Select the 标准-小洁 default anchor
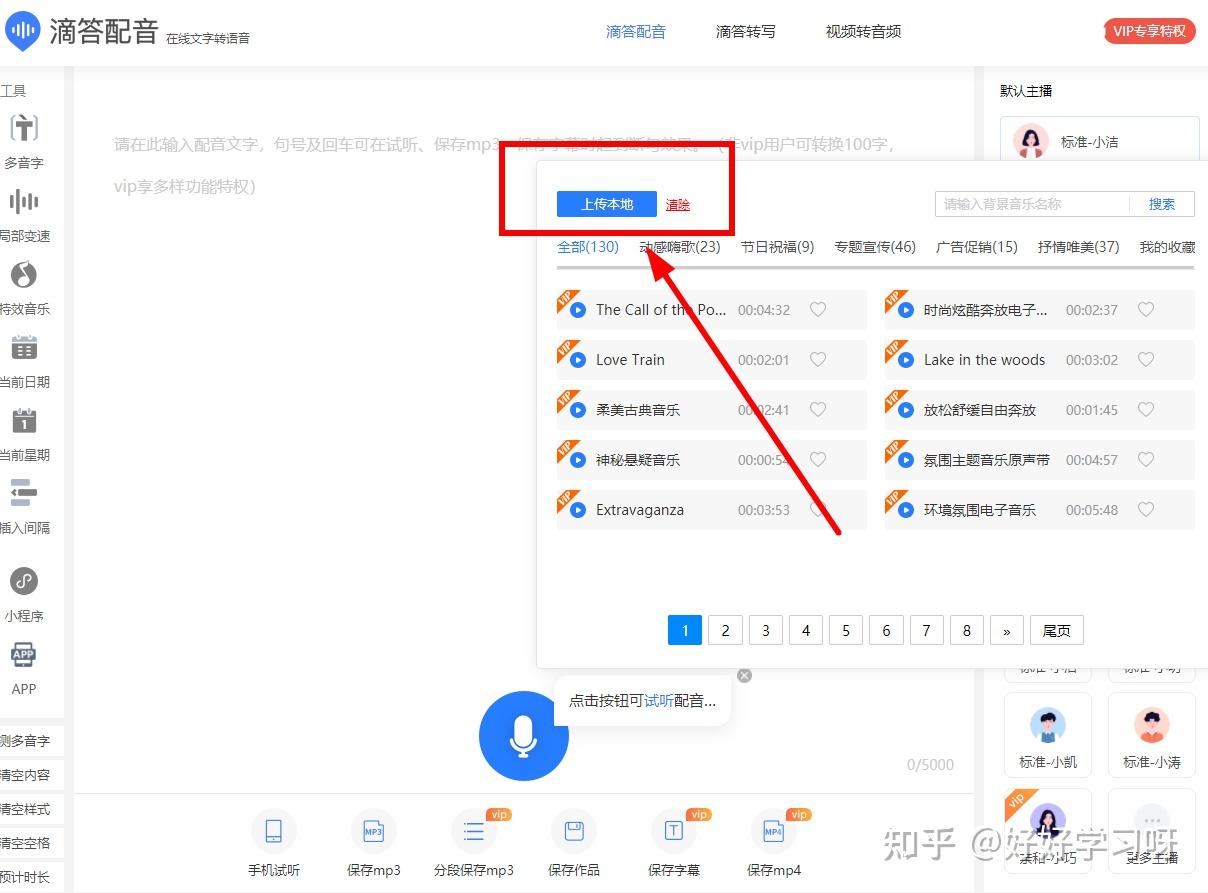1208x893 pixels. coord(1100,142)
